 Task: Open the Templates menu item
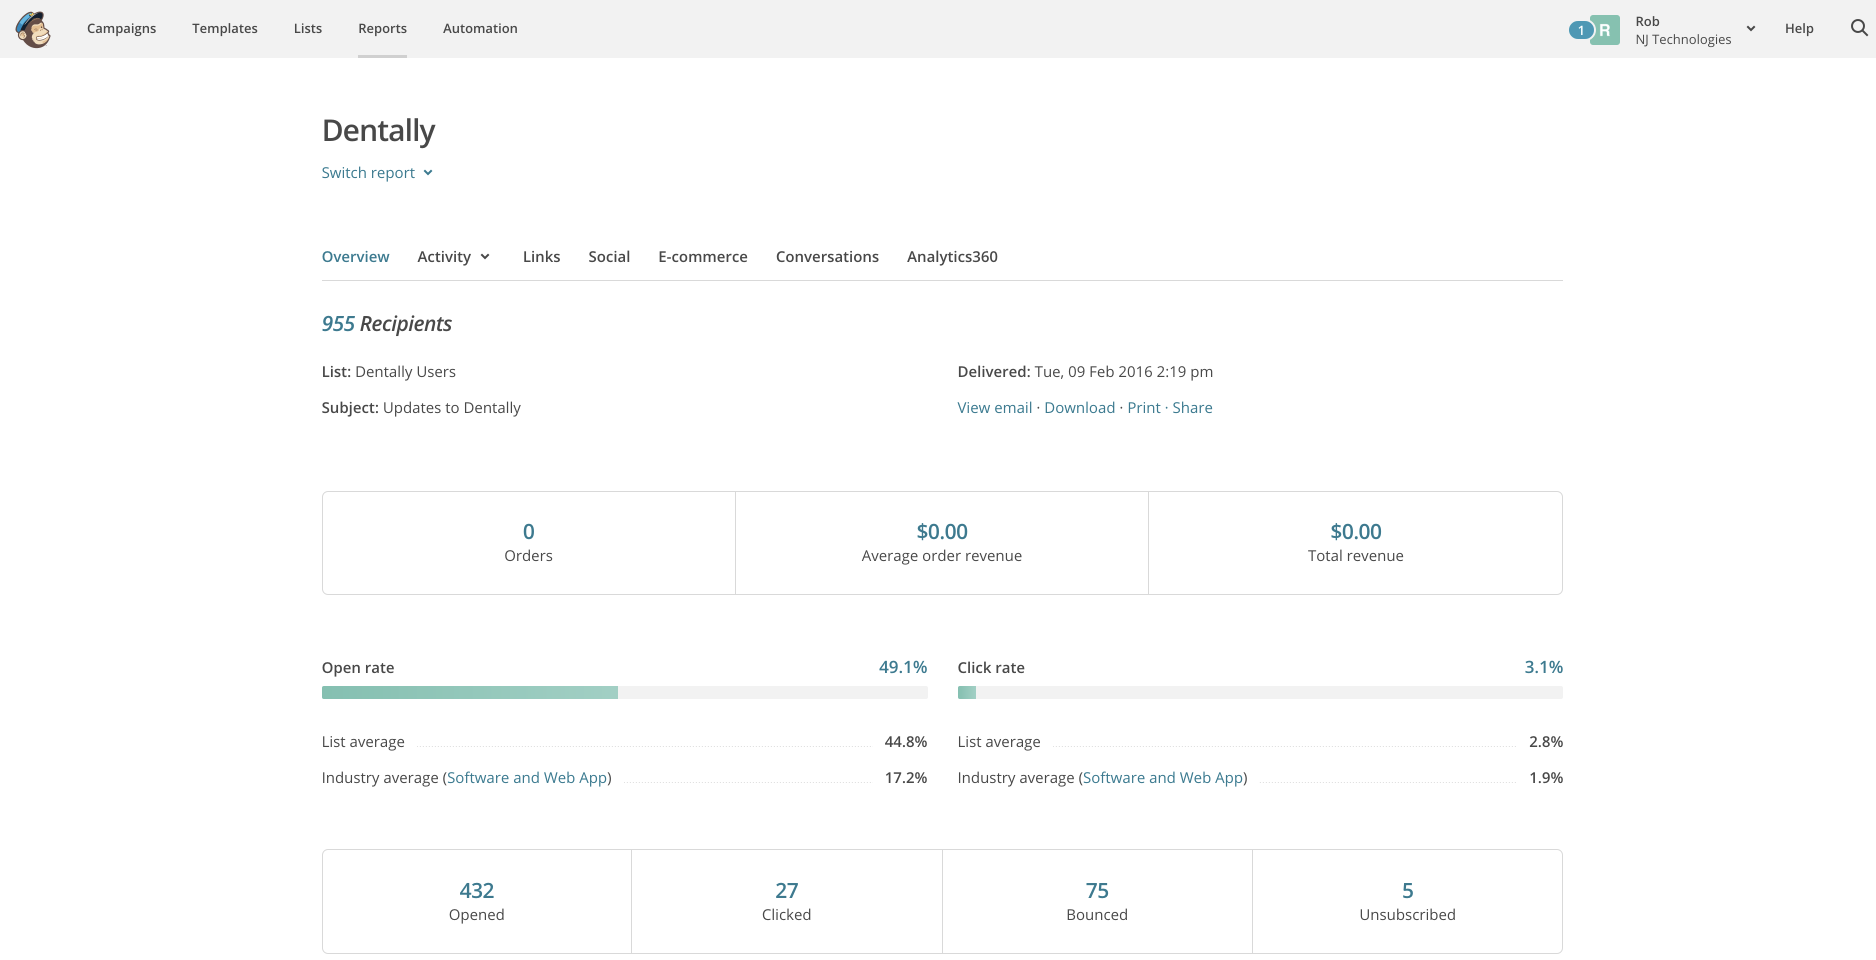[x=224, y=28]
